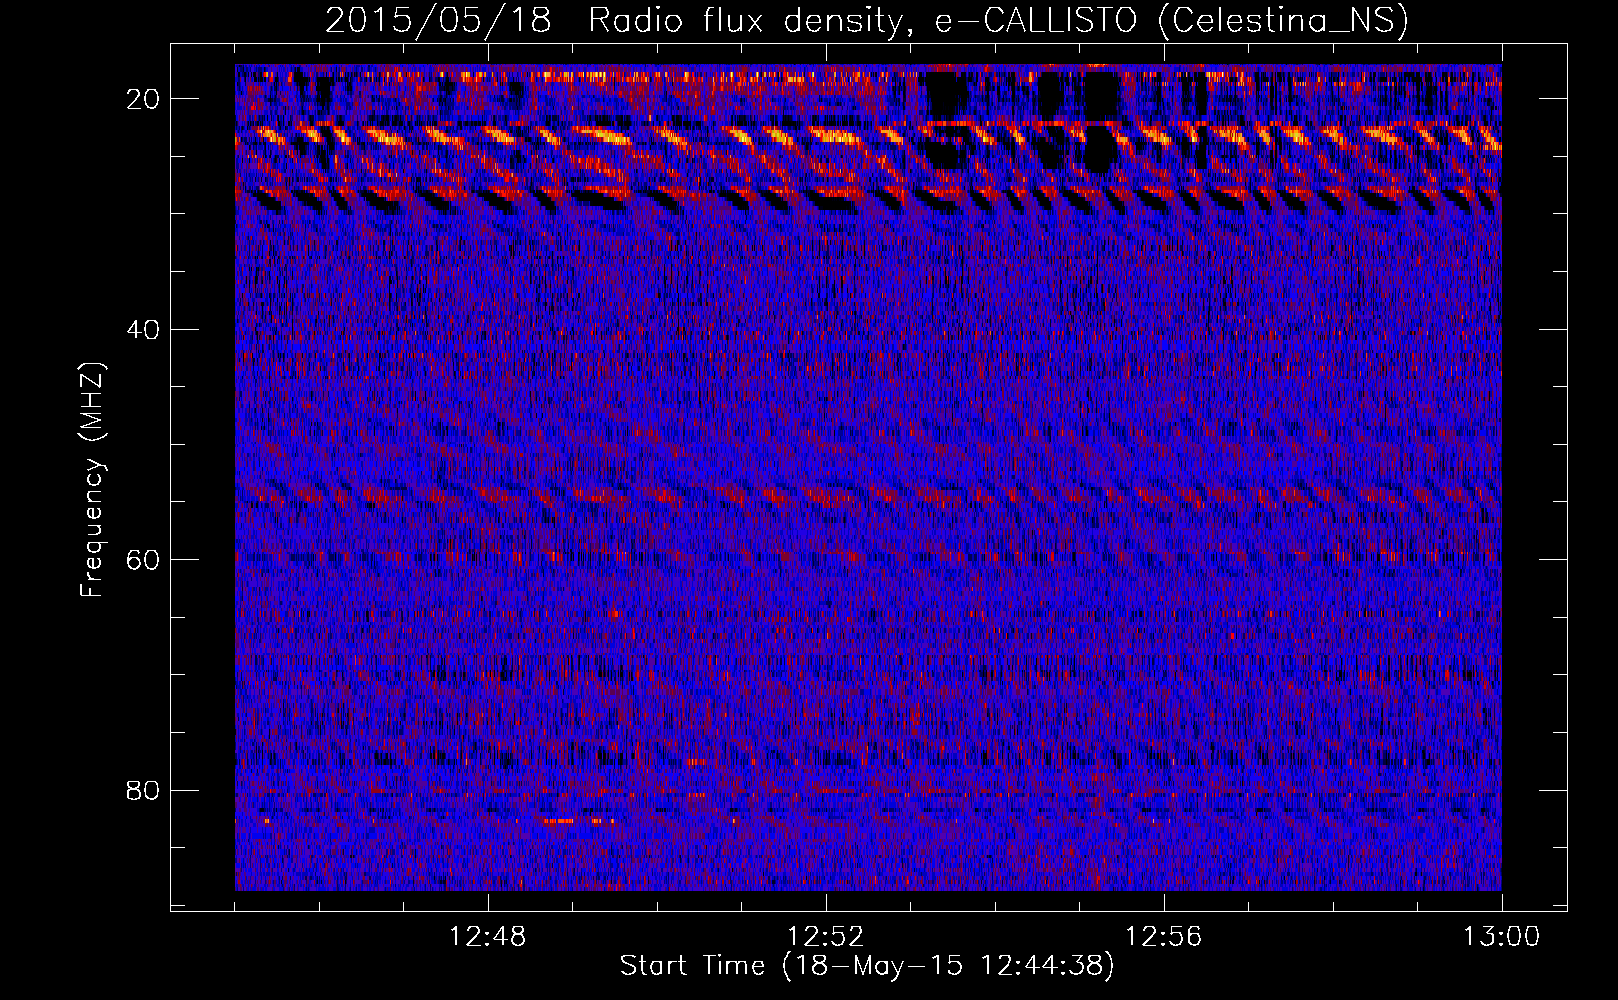Click the frequency tick label '40'
Viewport: 1618px width, 1000px height.
click(x=144, y=330)
